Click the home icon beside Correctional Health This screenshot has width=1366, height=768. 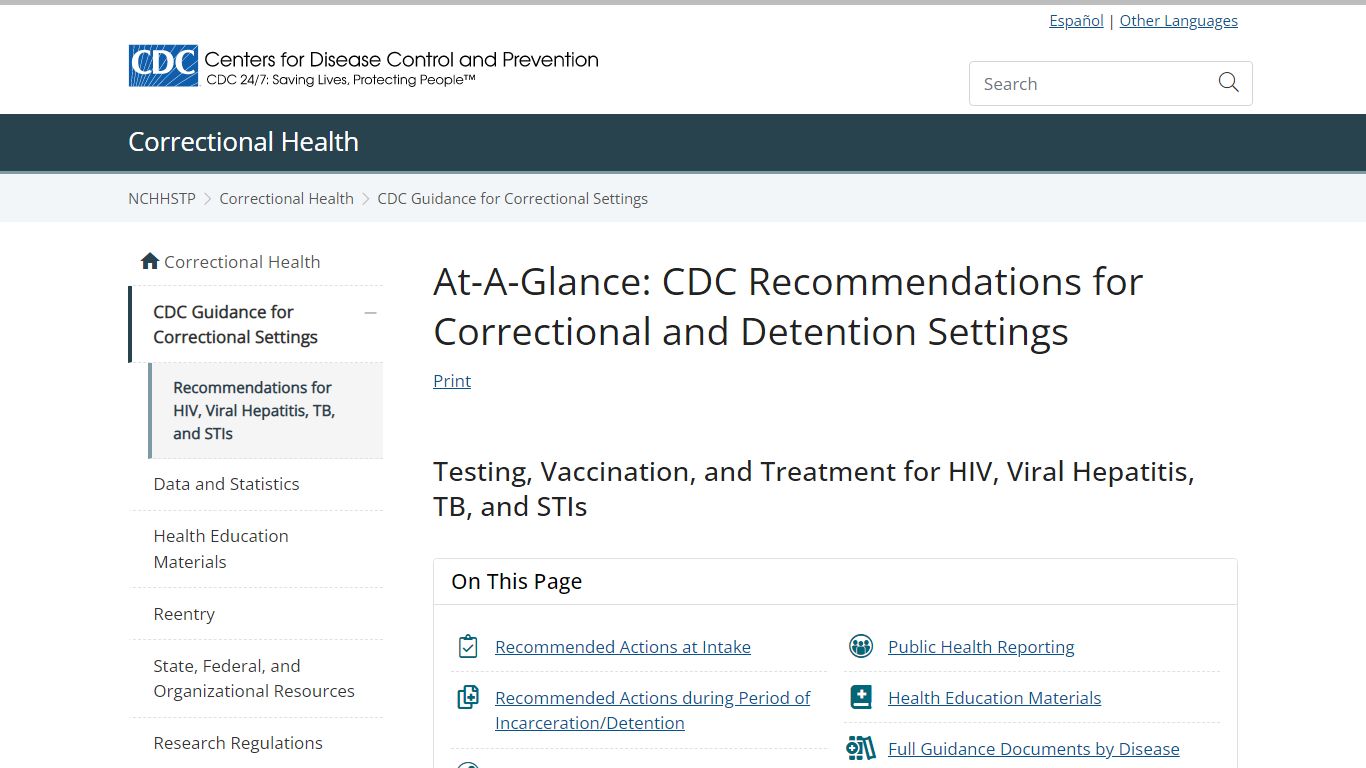tap(150, 261)
